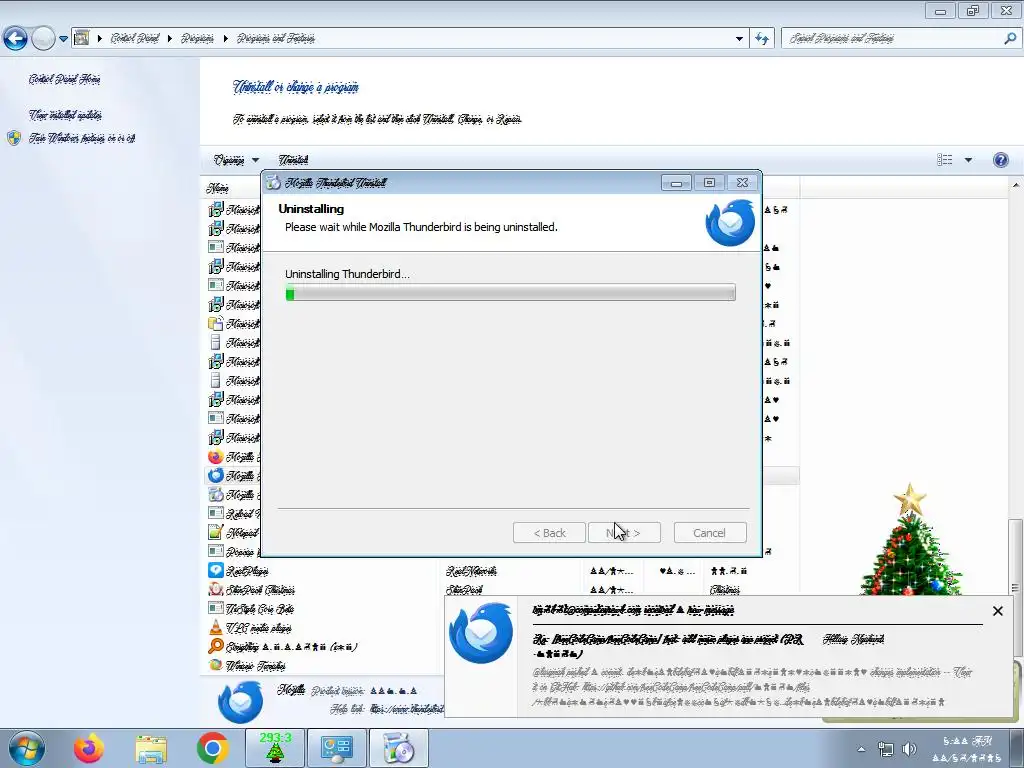
Task: Click the search magnifier icon
Action: point(1010,39)
